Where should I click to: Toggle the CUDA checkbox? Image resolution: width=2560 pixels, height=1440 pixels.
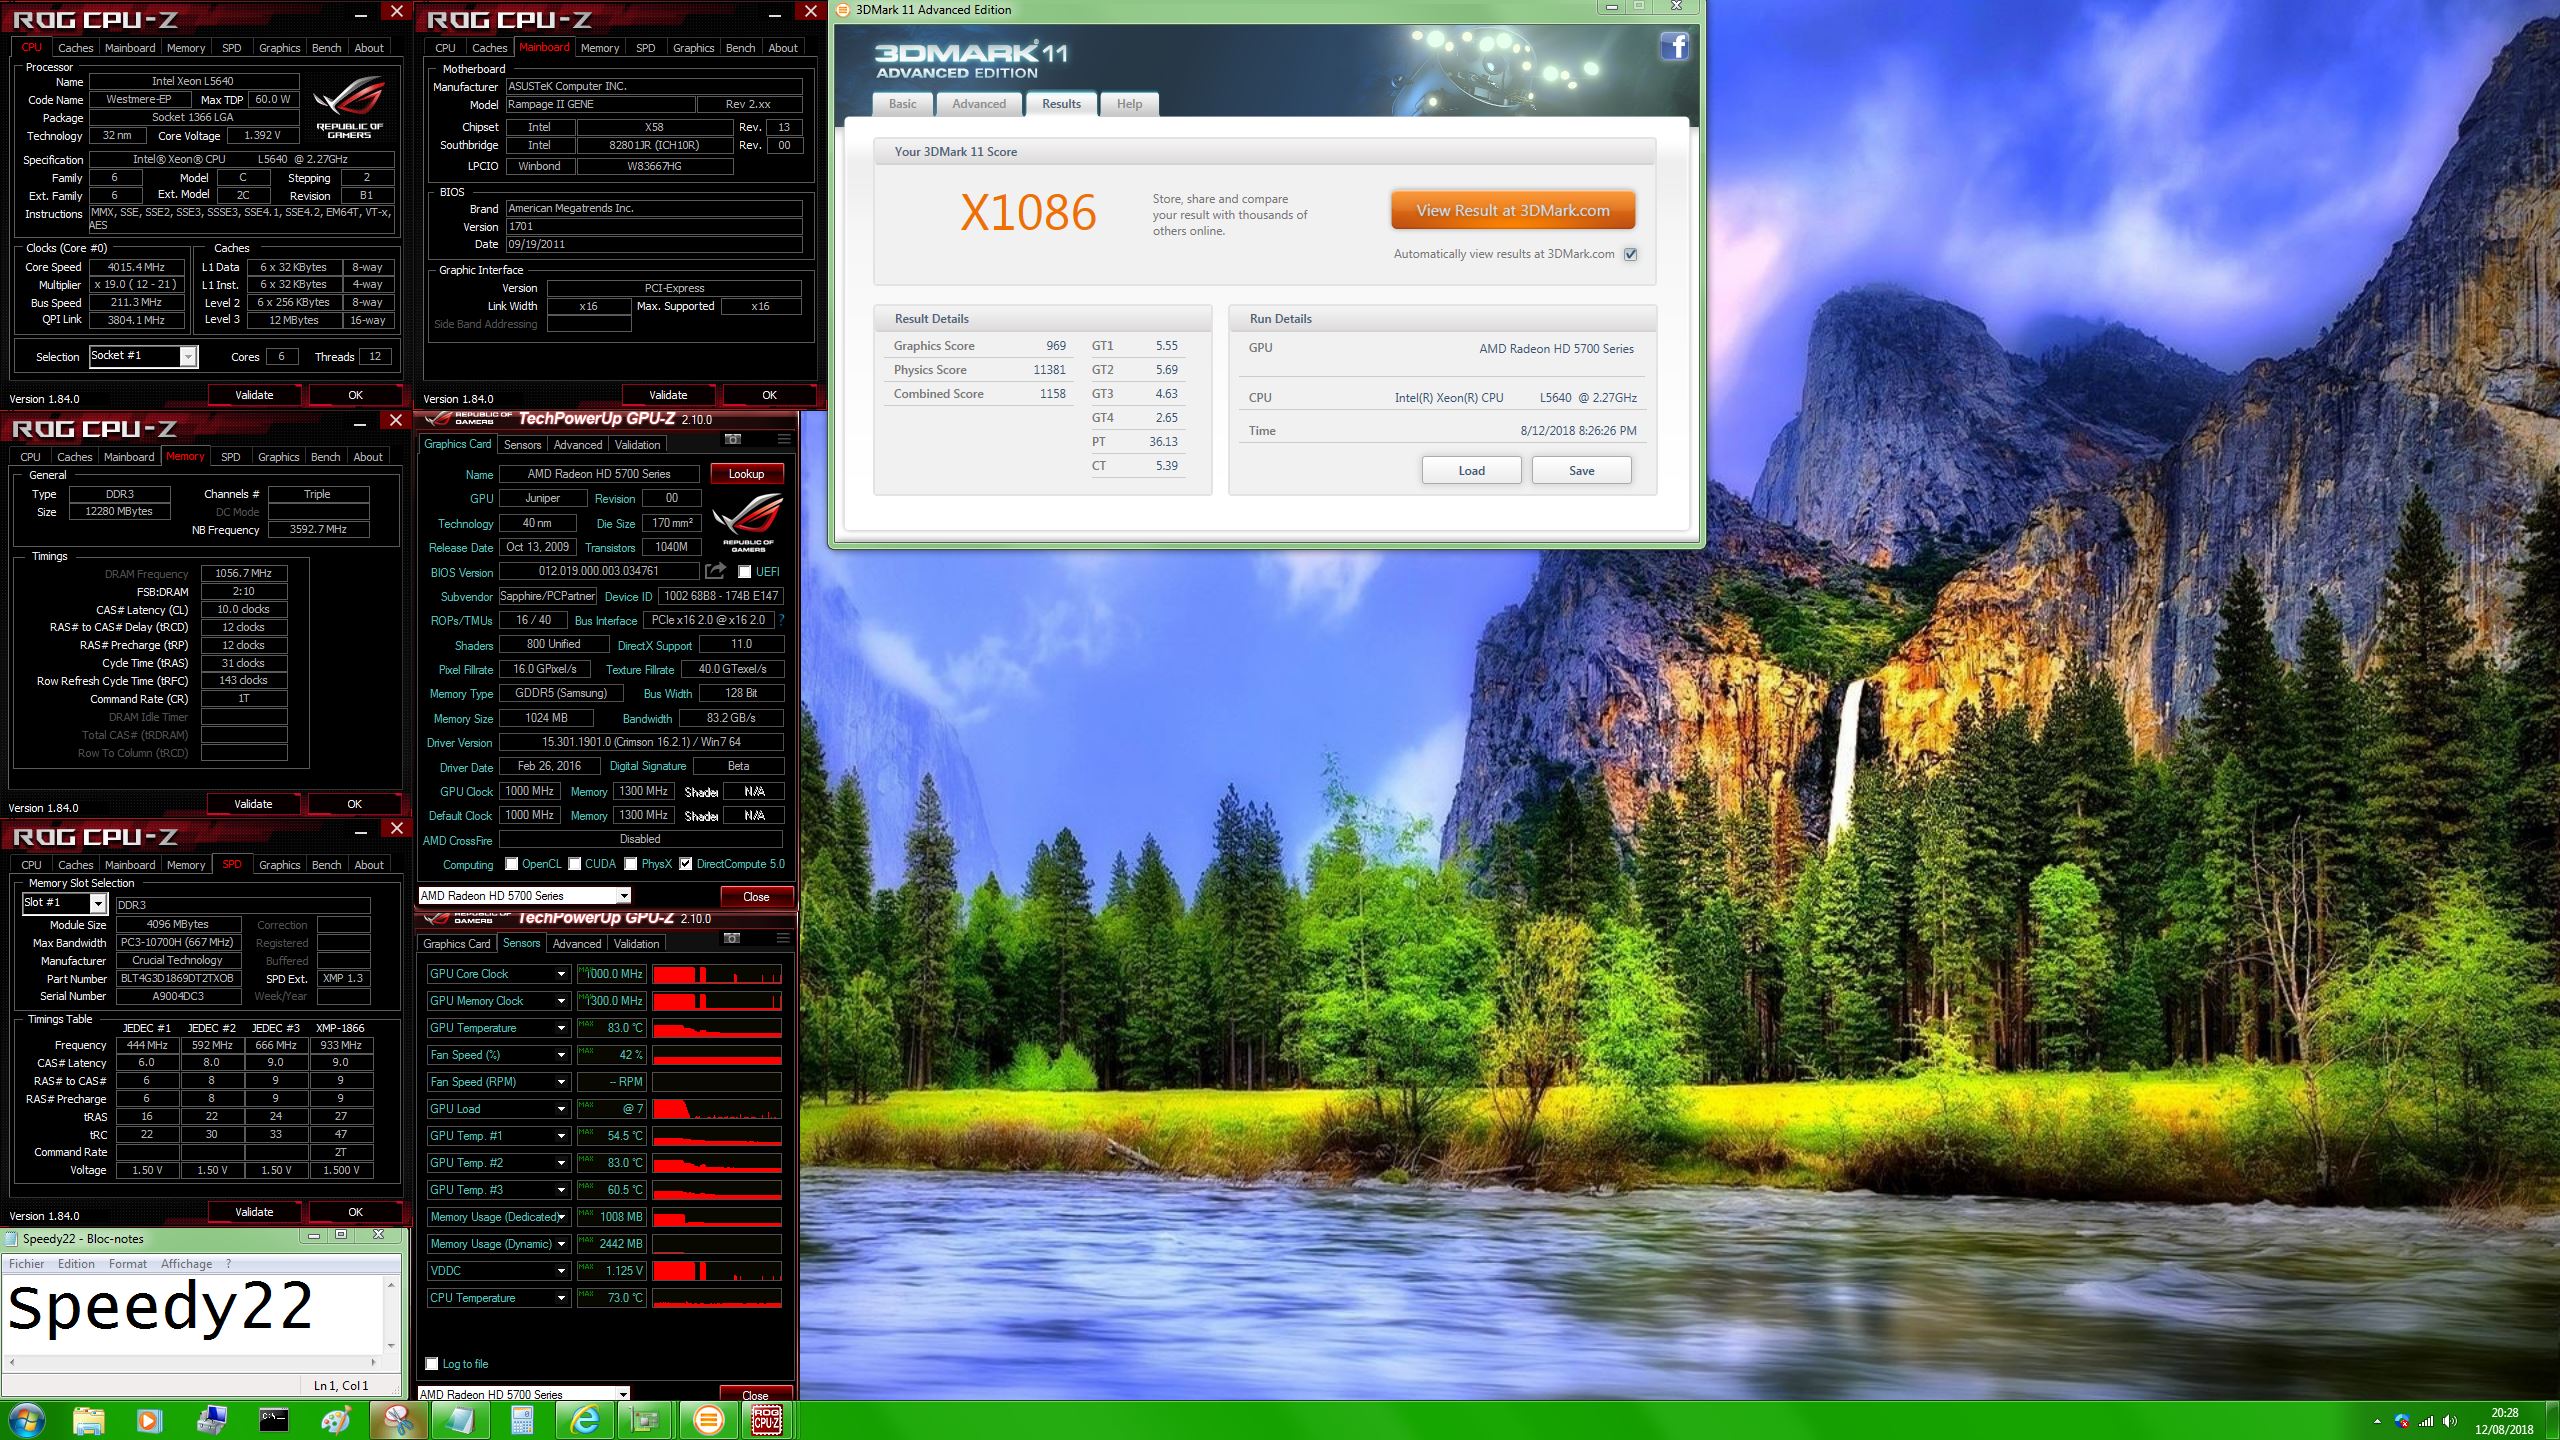[x=575, y=864]
